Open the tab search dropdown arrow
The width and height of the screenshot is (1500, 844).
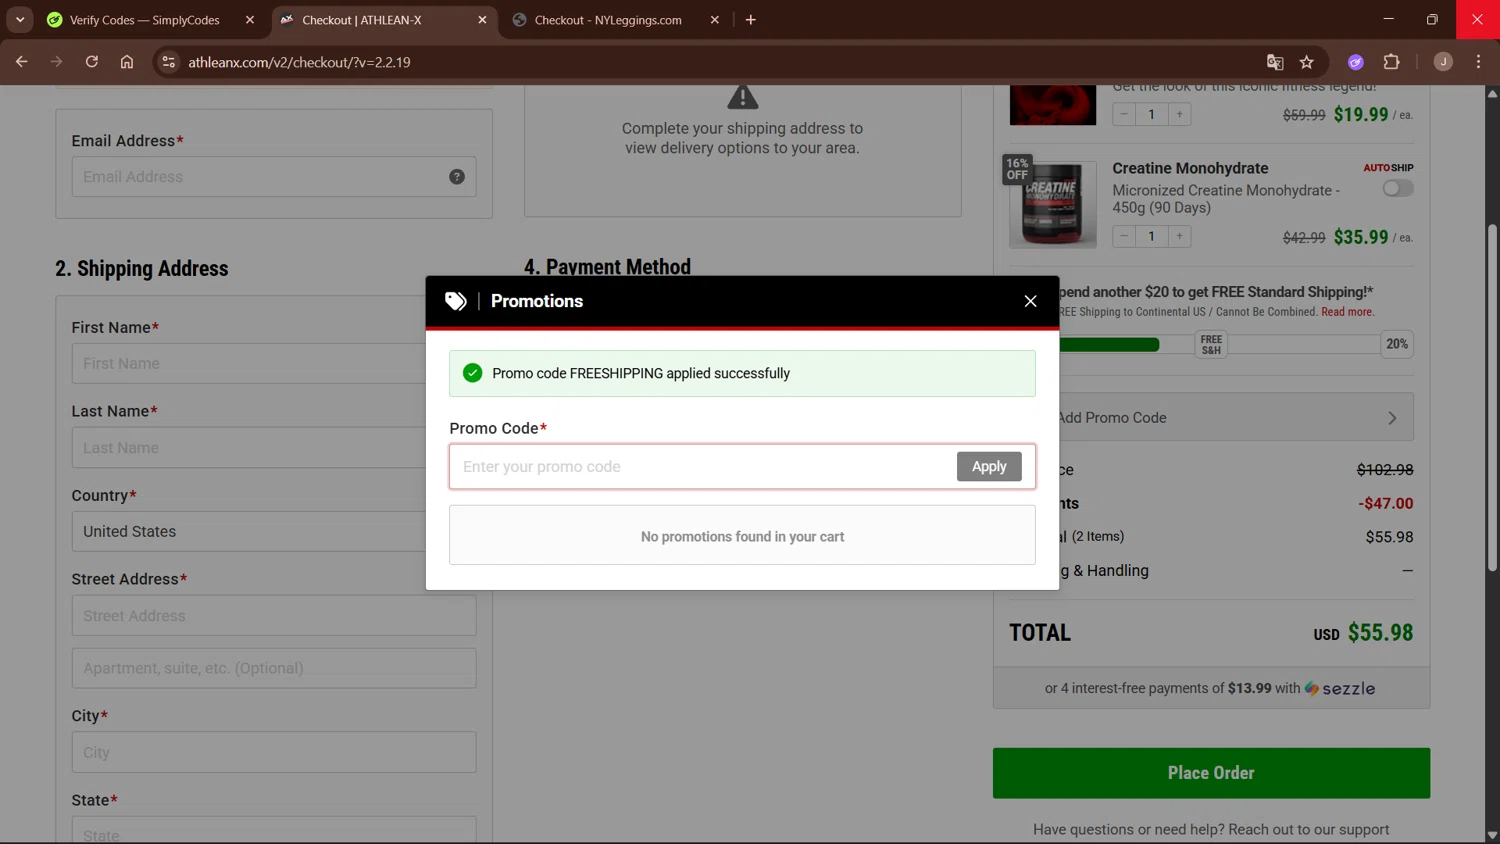coord(20,20)
